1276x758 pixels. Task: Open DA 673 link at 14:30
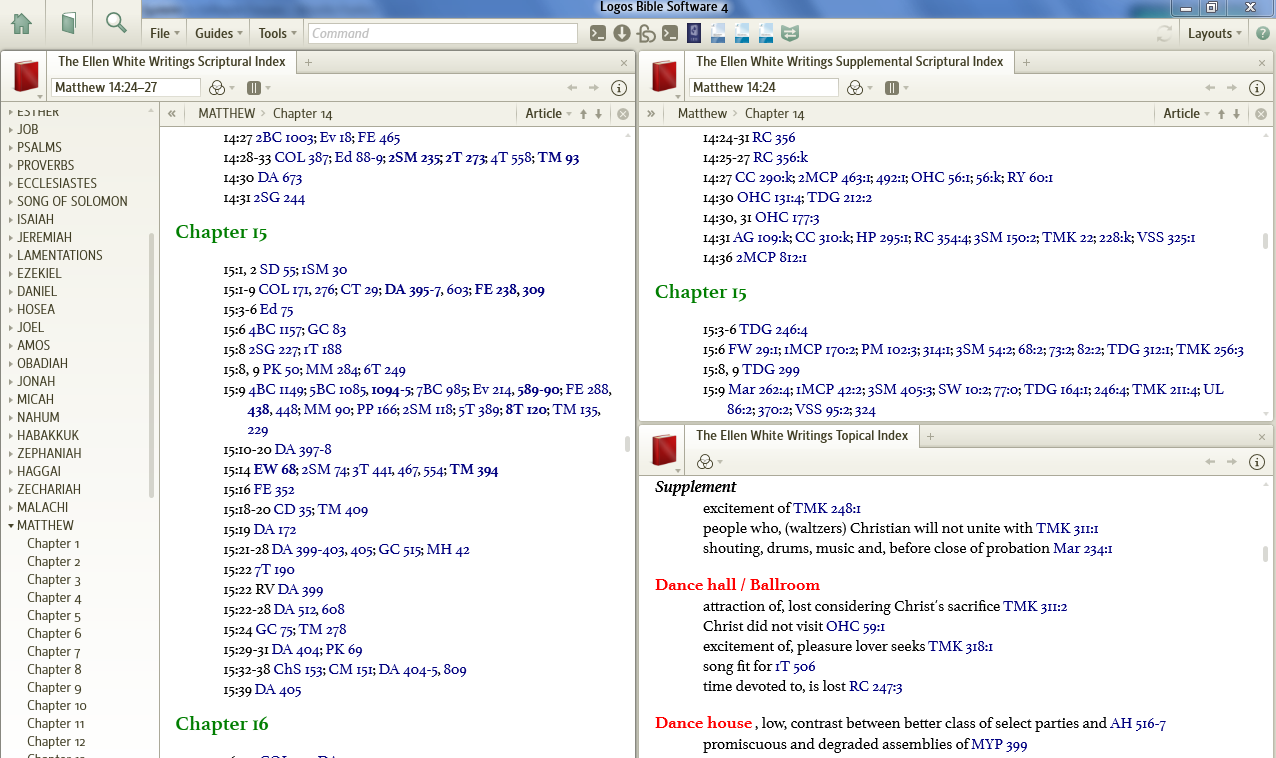279,178
